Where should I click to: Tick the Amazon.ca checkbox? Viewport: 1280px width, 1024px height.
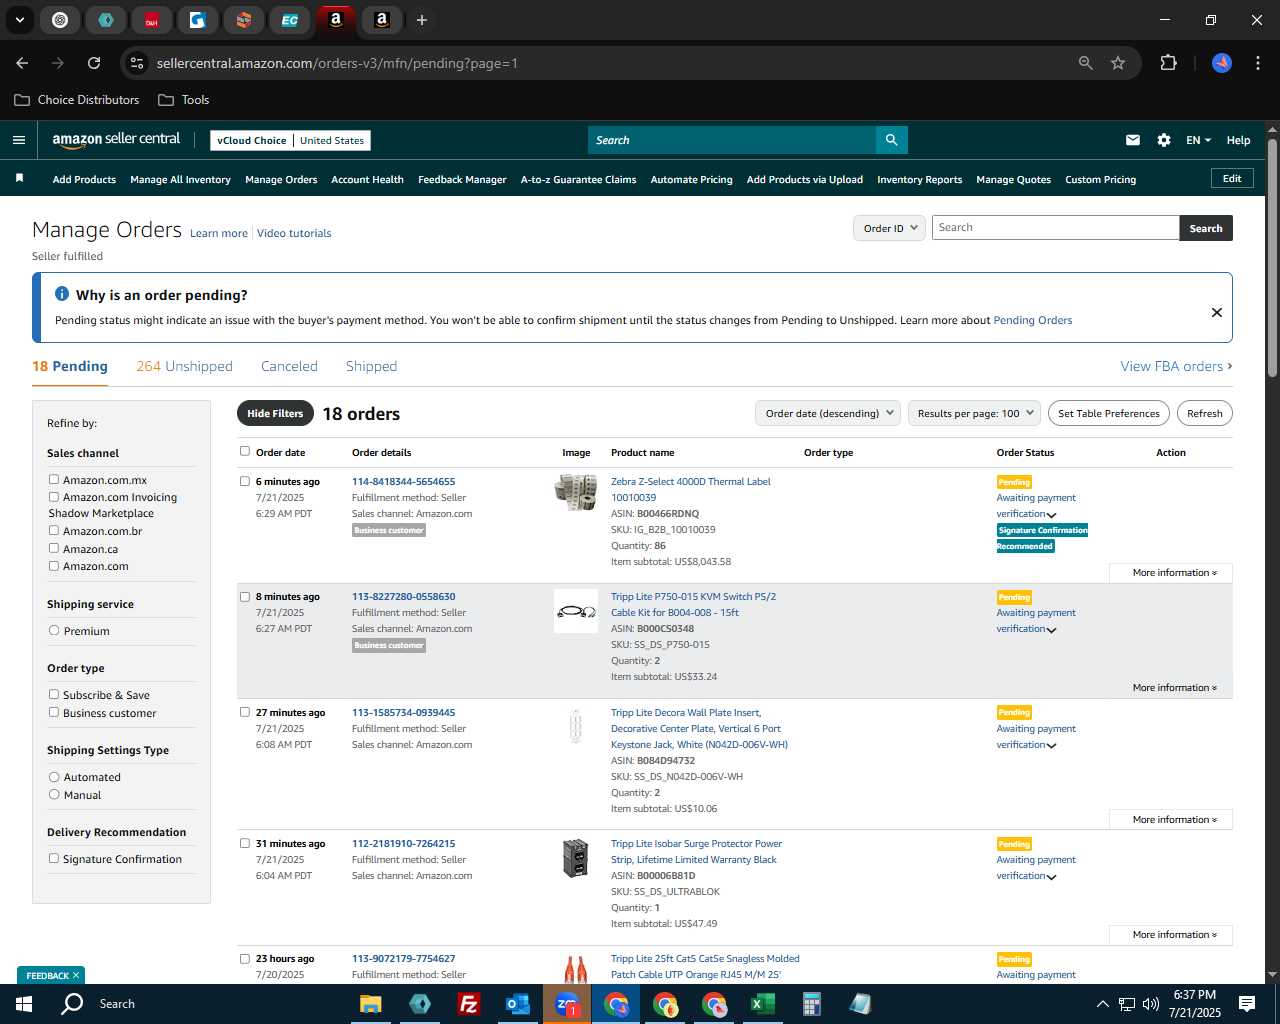tap(54, 548)
